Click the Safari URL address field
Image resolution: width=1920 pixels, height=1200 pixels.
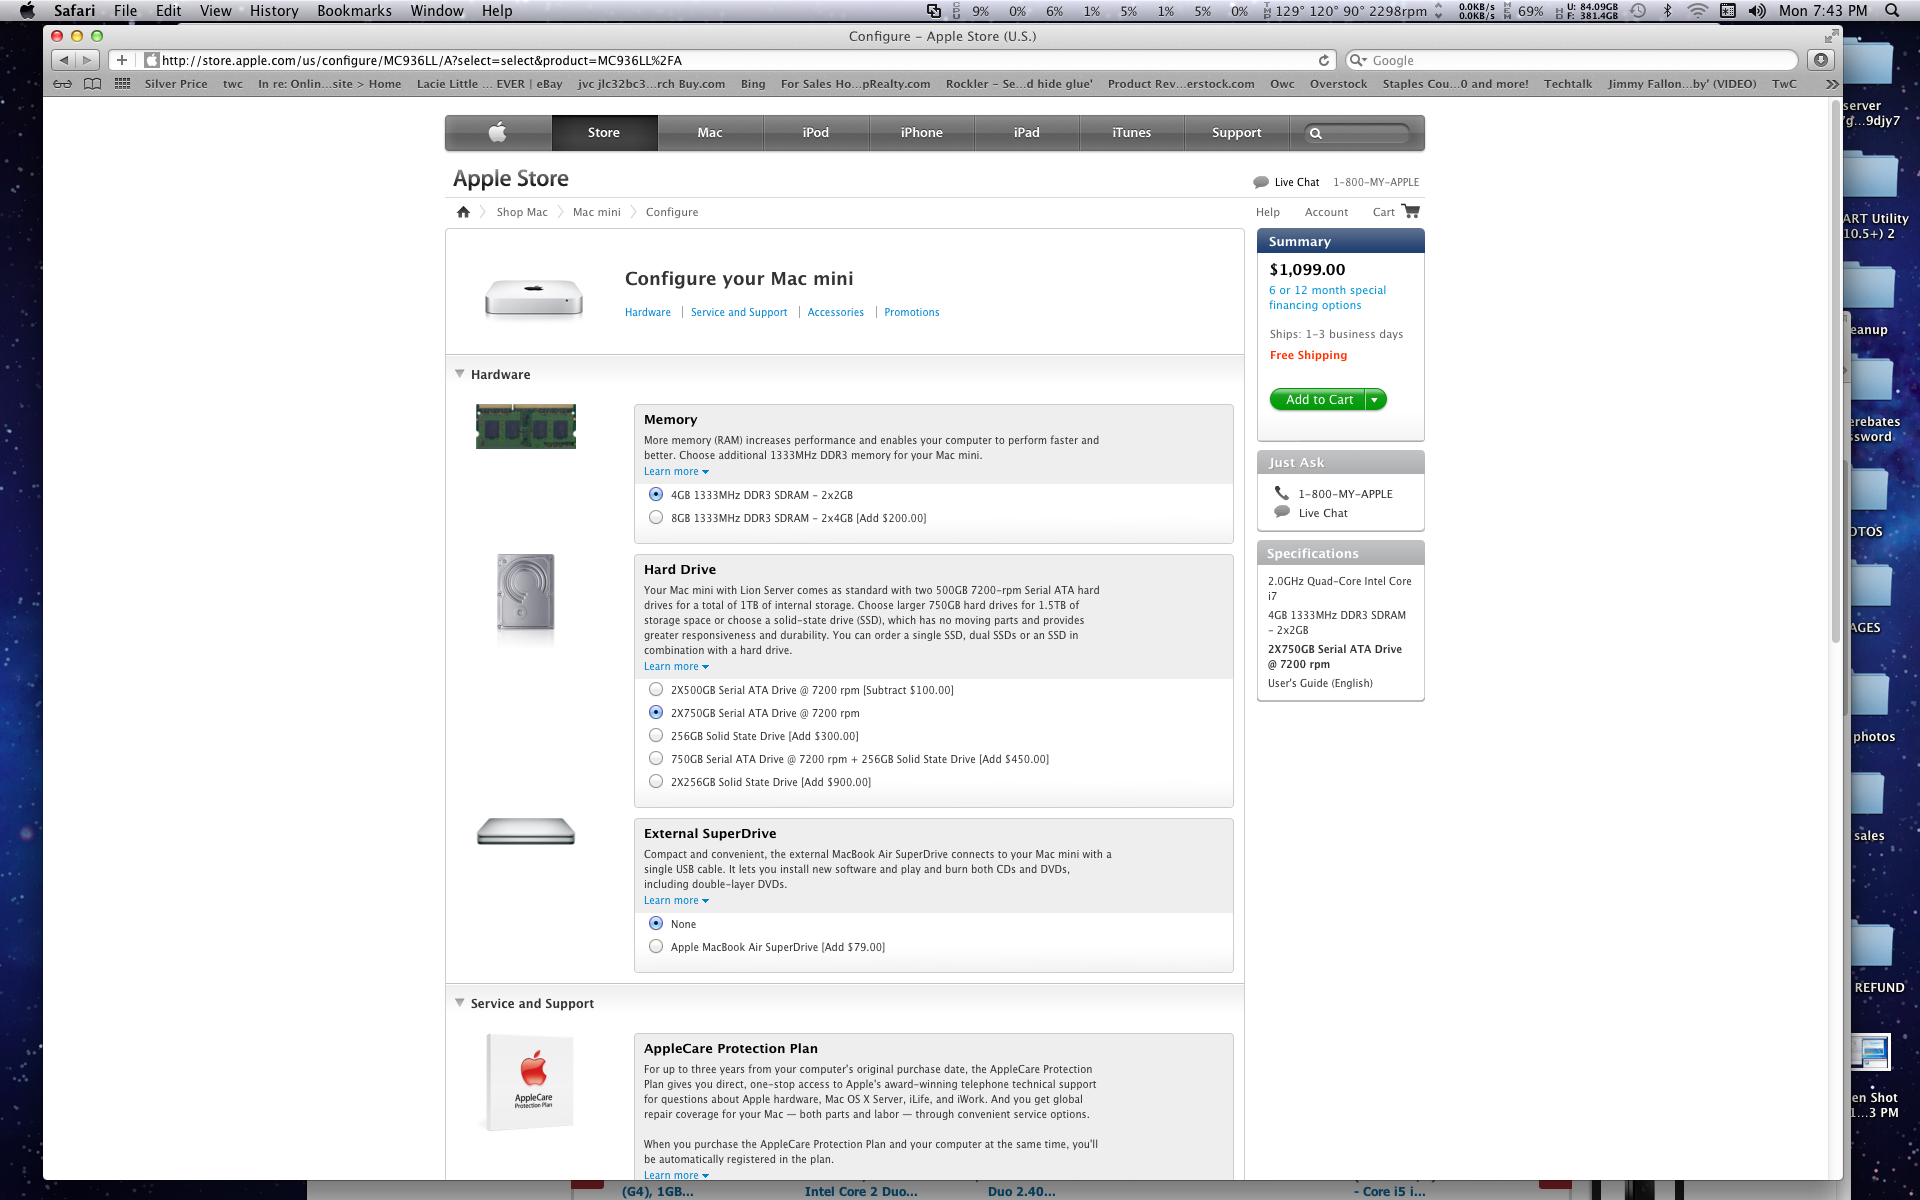(x=735, y=60)
